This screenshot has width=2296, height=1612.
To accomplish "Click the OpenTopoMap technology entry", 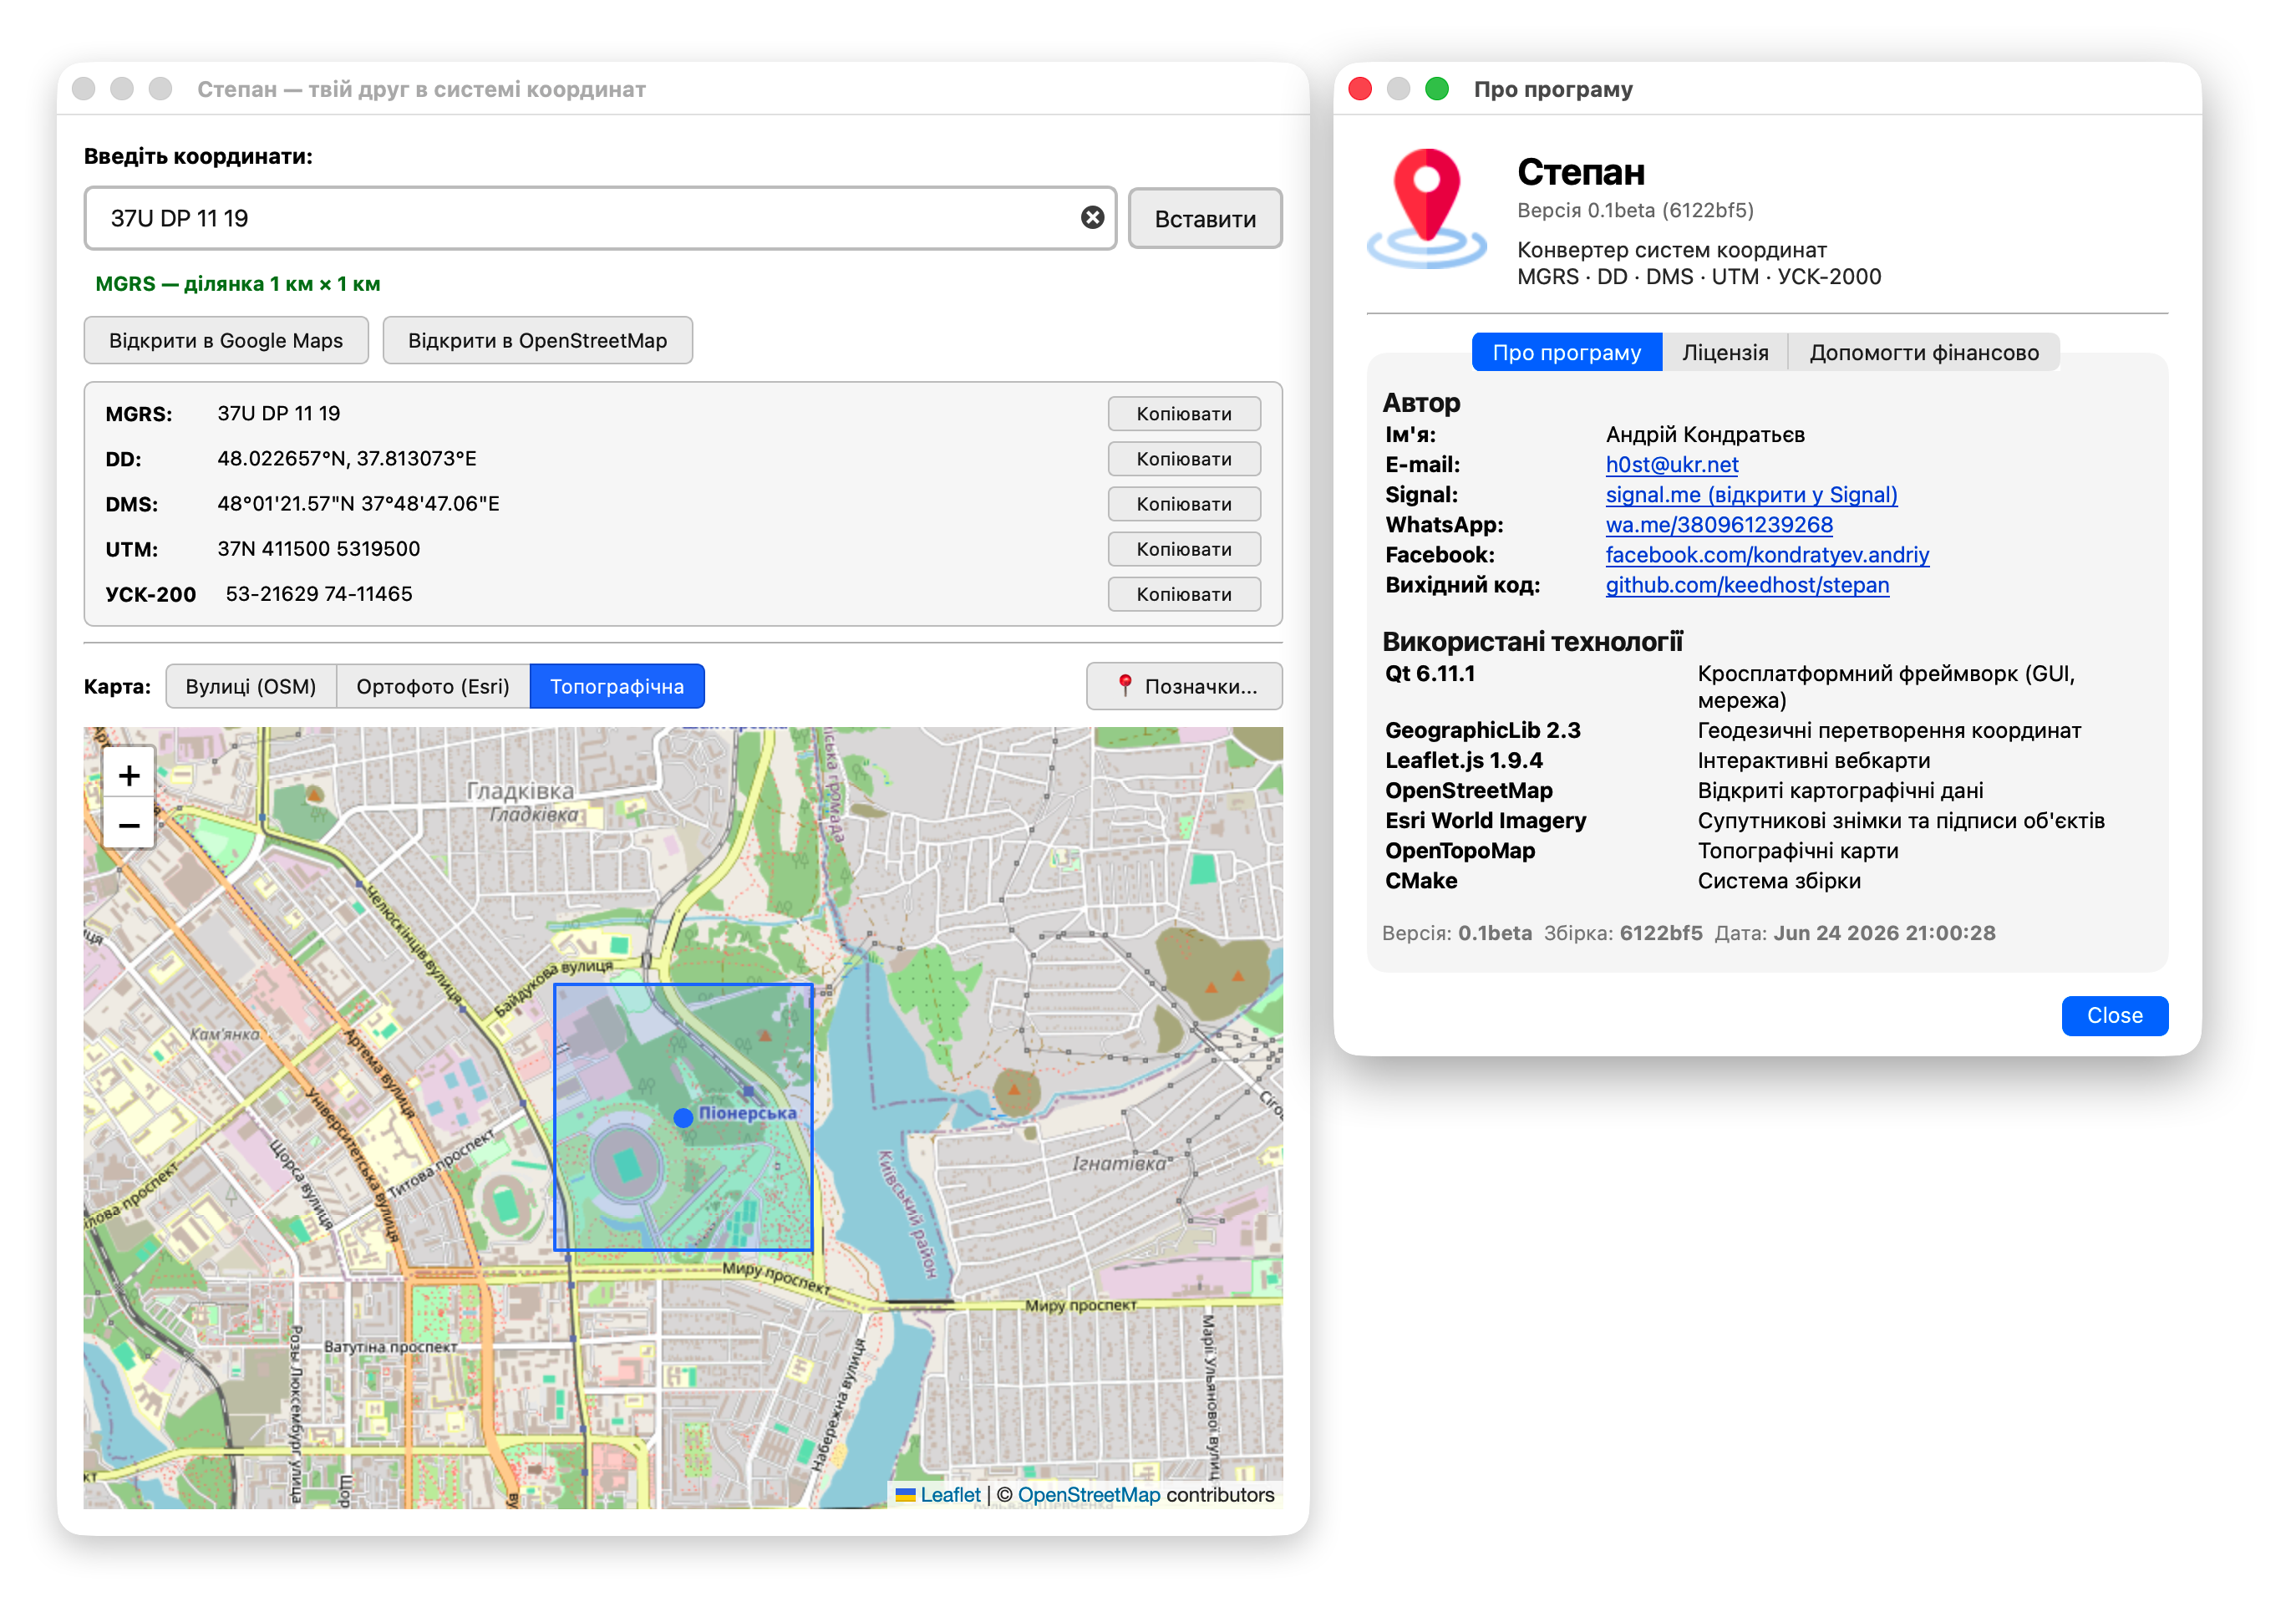I will [x=1460, y=850].
